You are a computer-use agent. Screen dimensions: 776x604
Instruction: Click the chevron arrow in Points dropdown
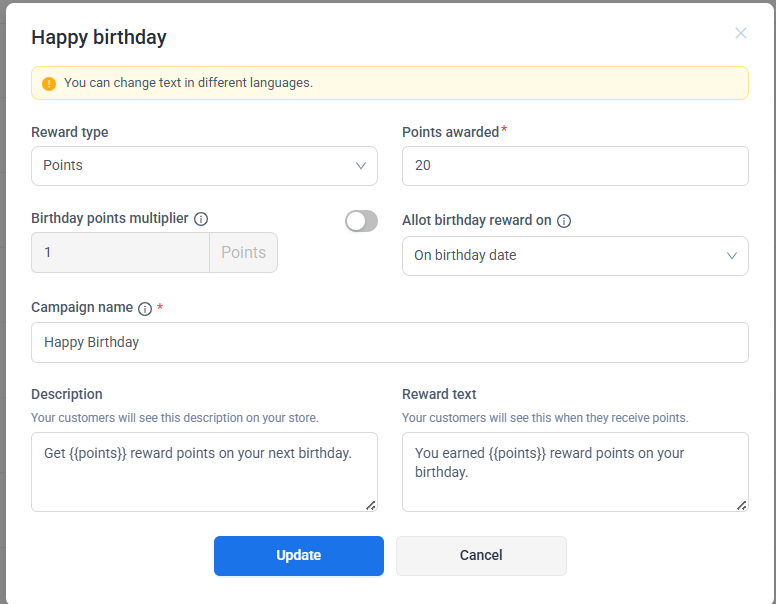[x=361, y=166]
